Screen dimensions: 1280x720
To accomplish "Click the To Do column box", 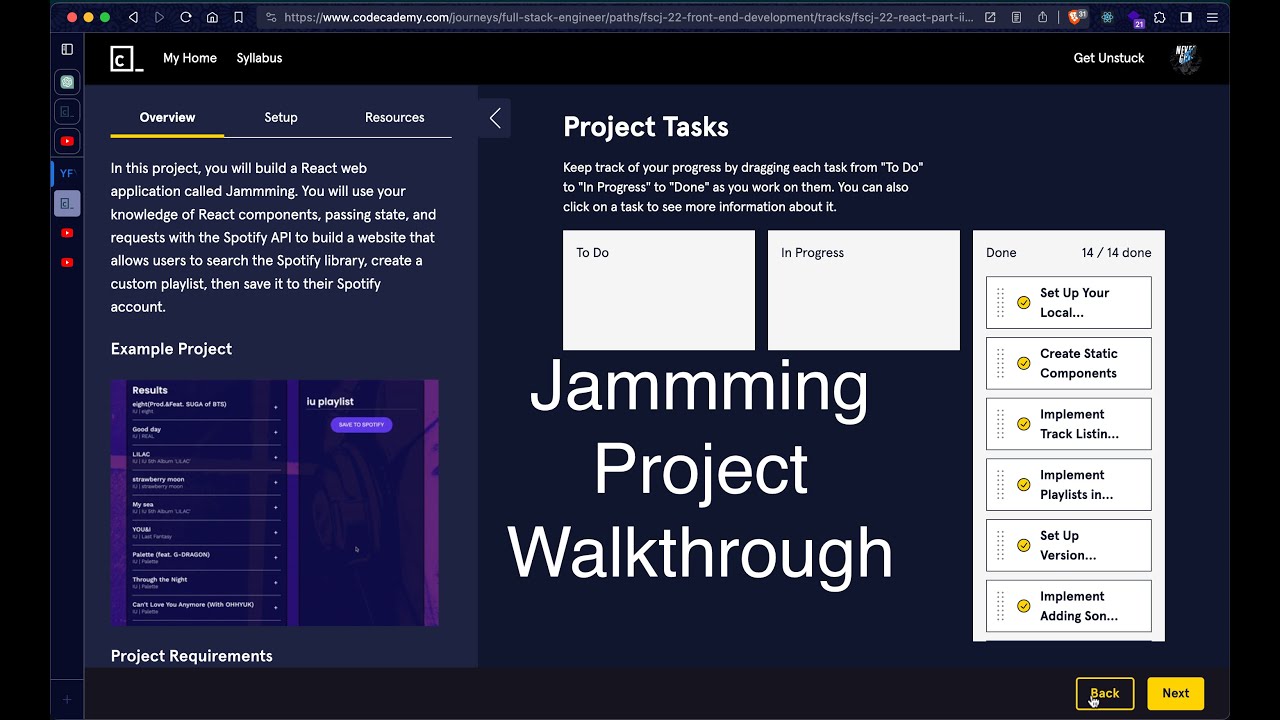I will [659, 290].
